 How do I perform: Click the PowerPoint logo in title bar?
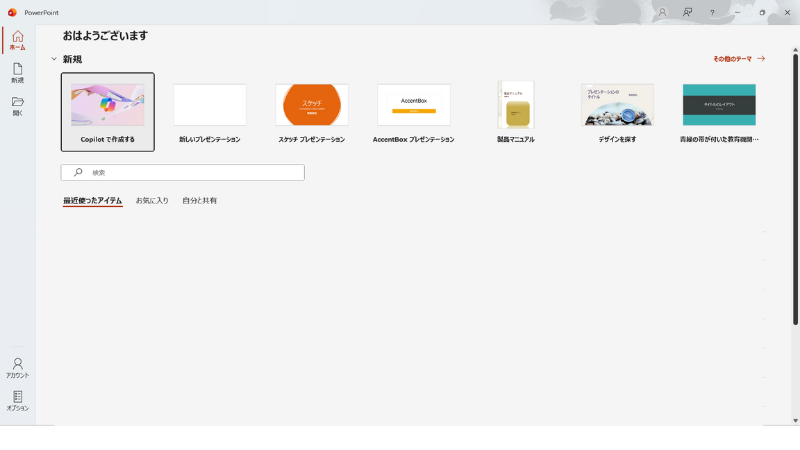point(12,12)
